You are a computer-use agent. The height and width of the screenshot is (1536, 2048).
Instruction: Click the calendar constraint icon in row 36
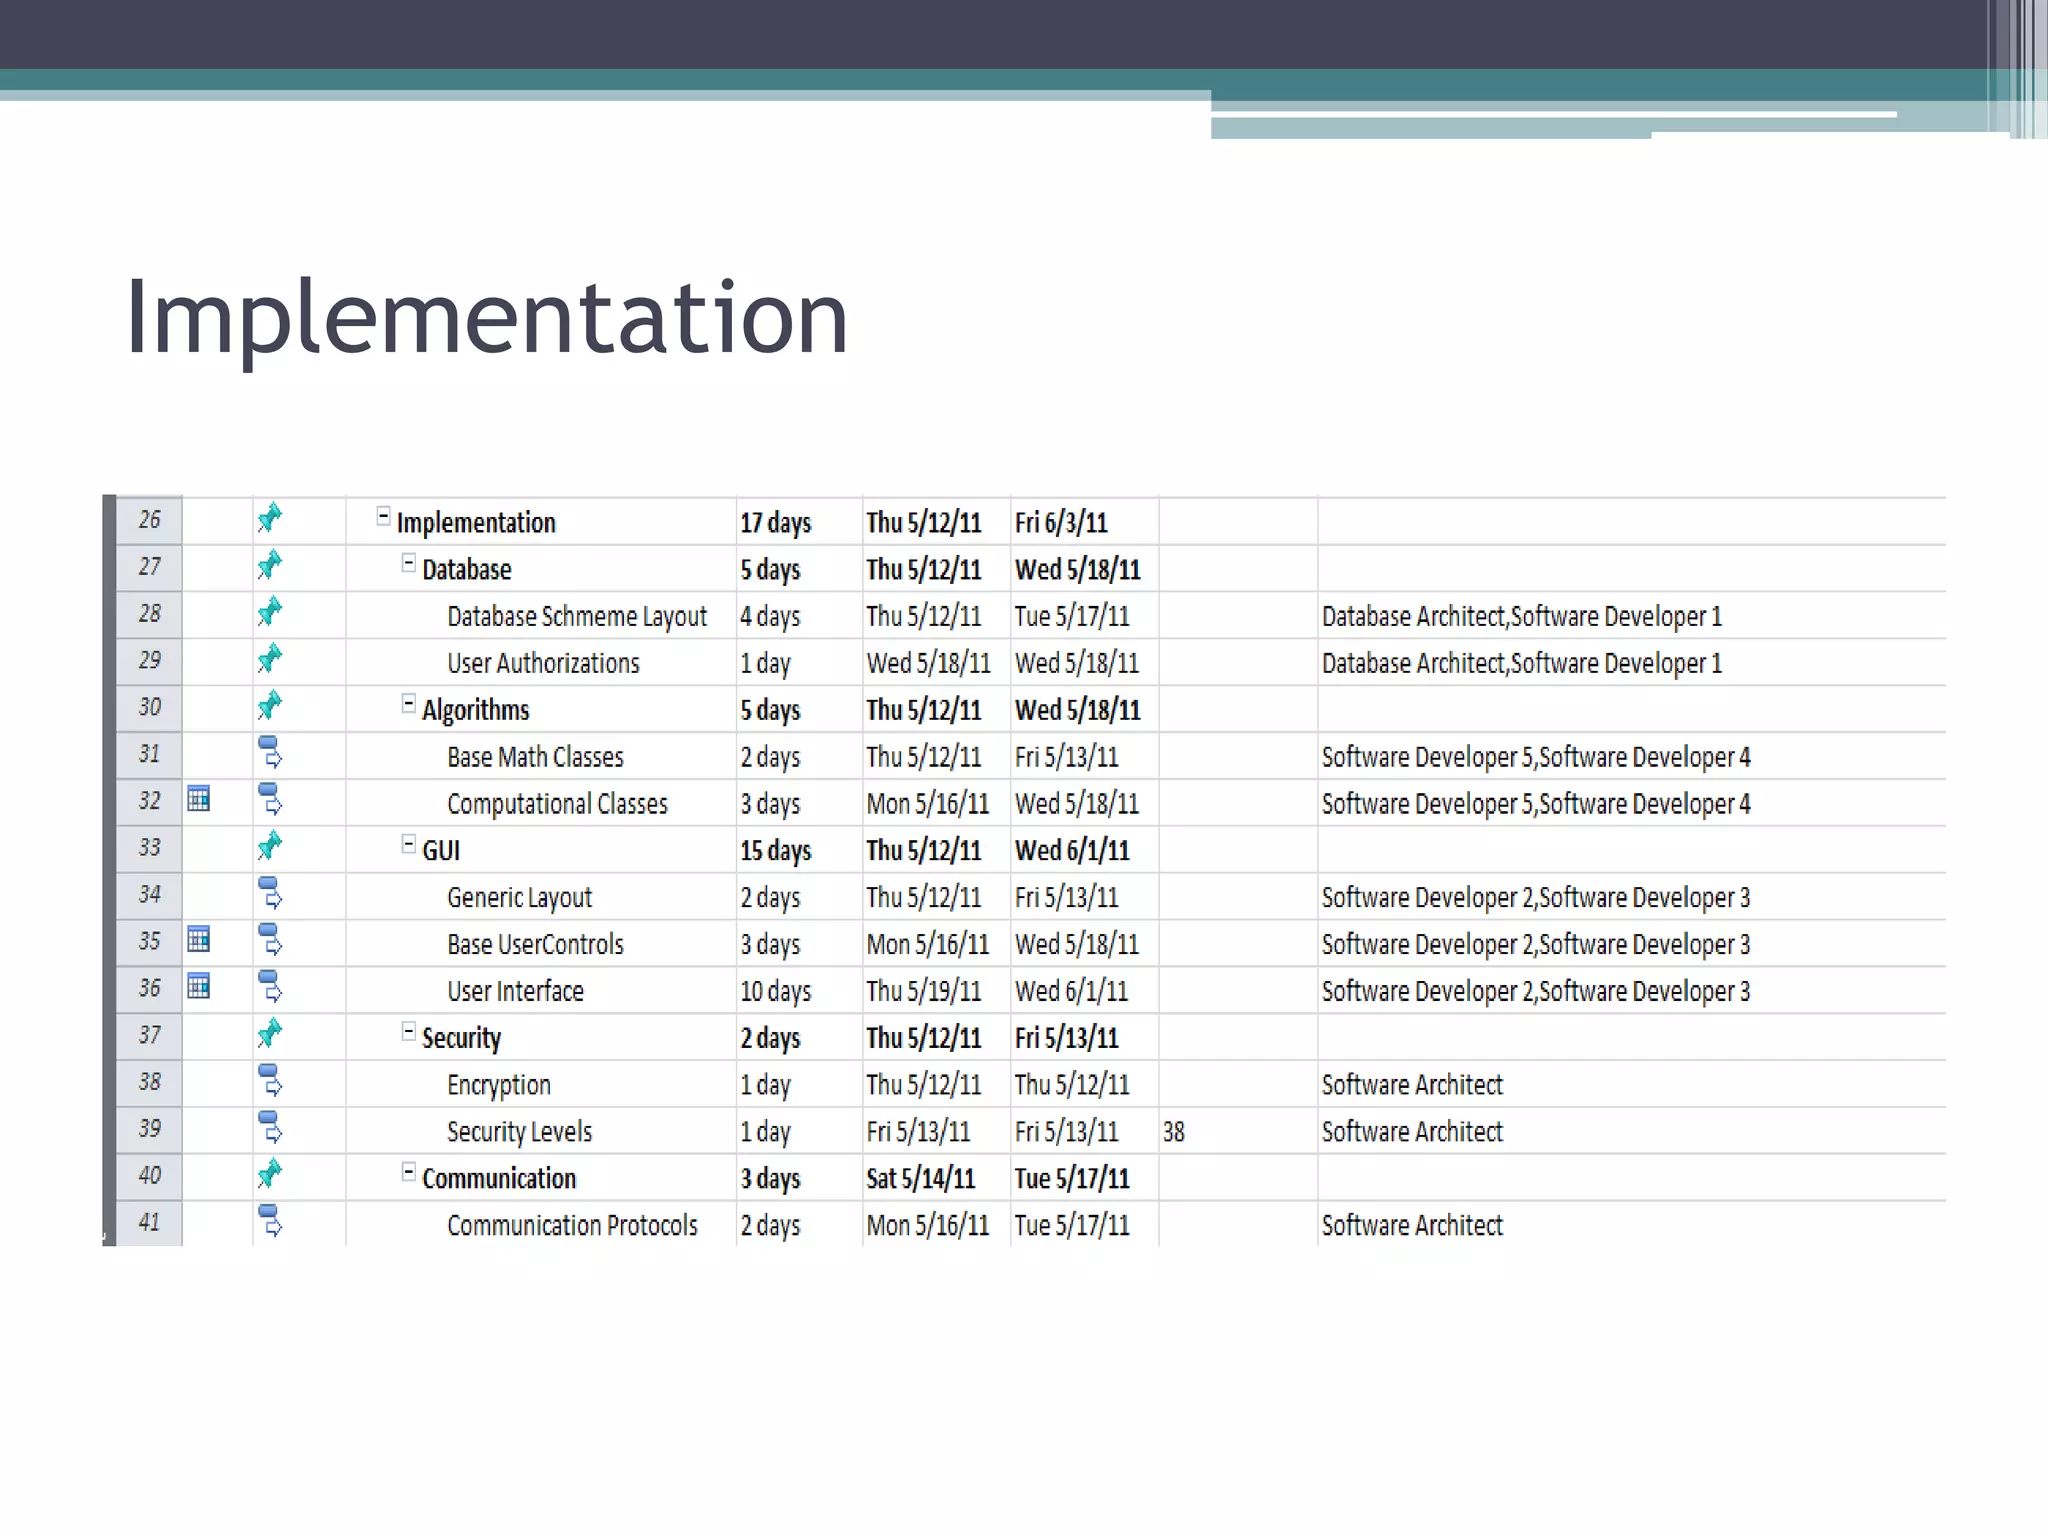199,986
